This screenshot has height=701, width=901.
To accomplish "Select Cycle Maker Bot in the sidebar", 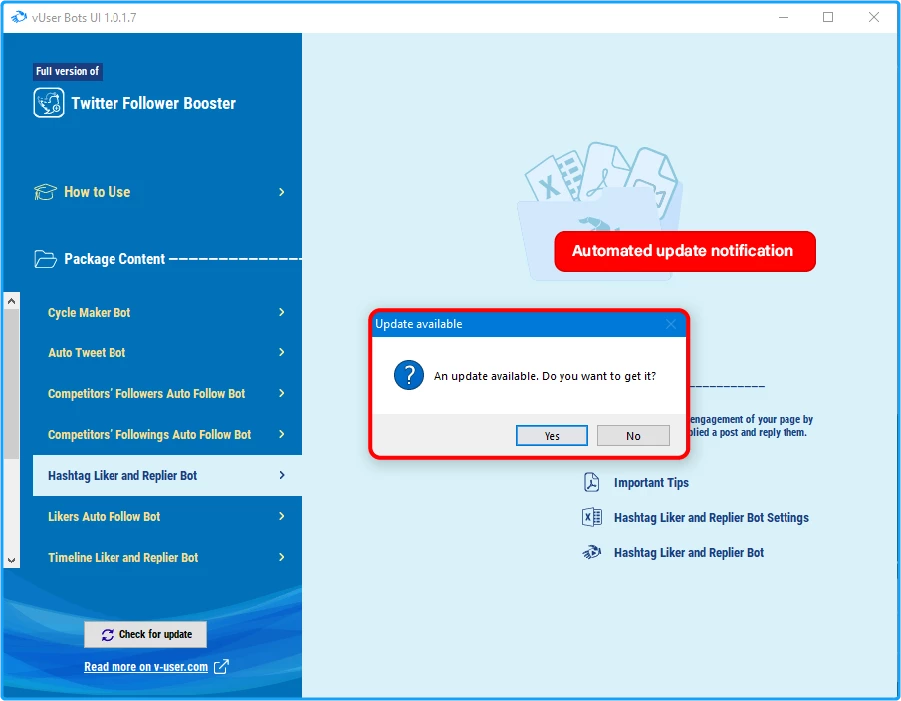I will click(x=167, y=312).
